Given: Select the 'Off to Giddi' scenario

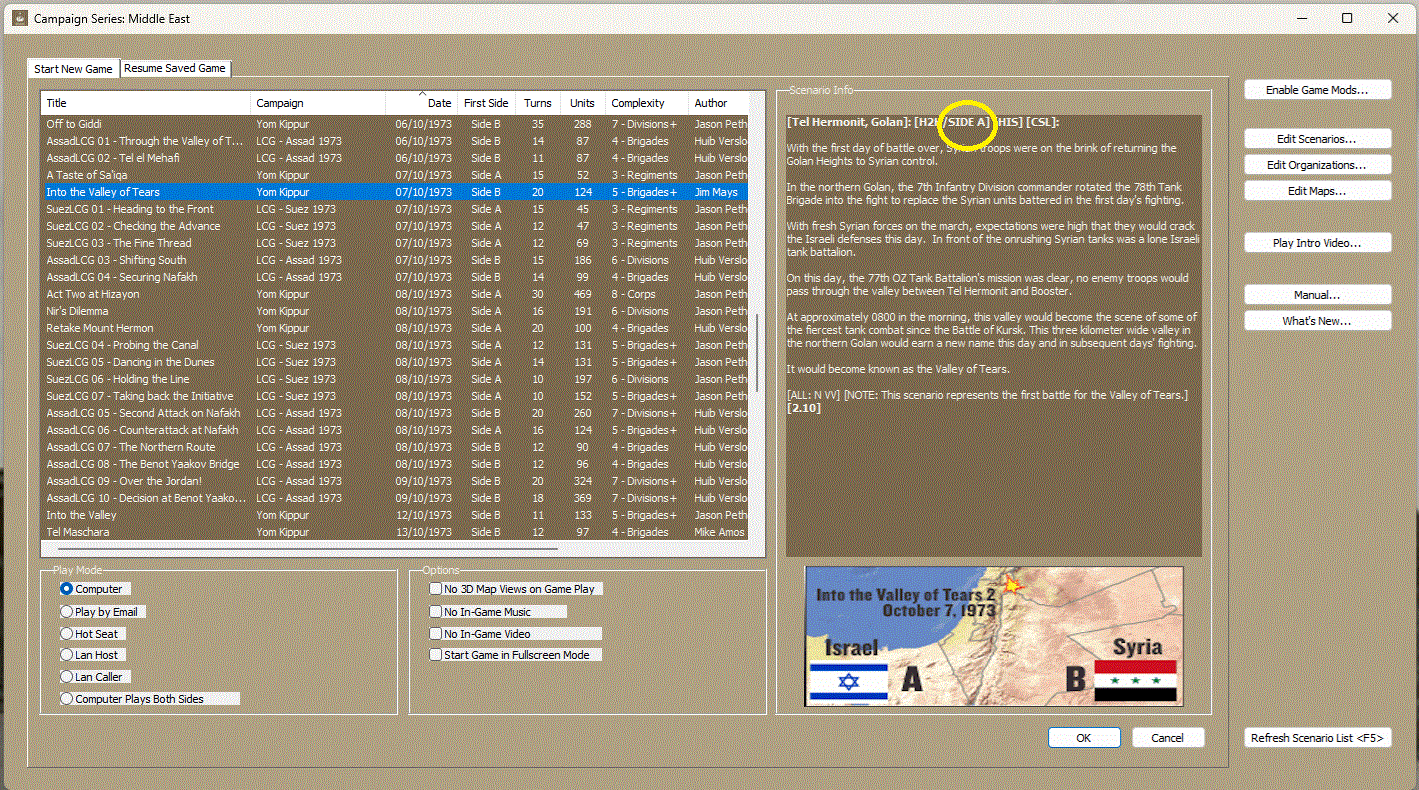Looking at the screenshot, I should point(395,124).
